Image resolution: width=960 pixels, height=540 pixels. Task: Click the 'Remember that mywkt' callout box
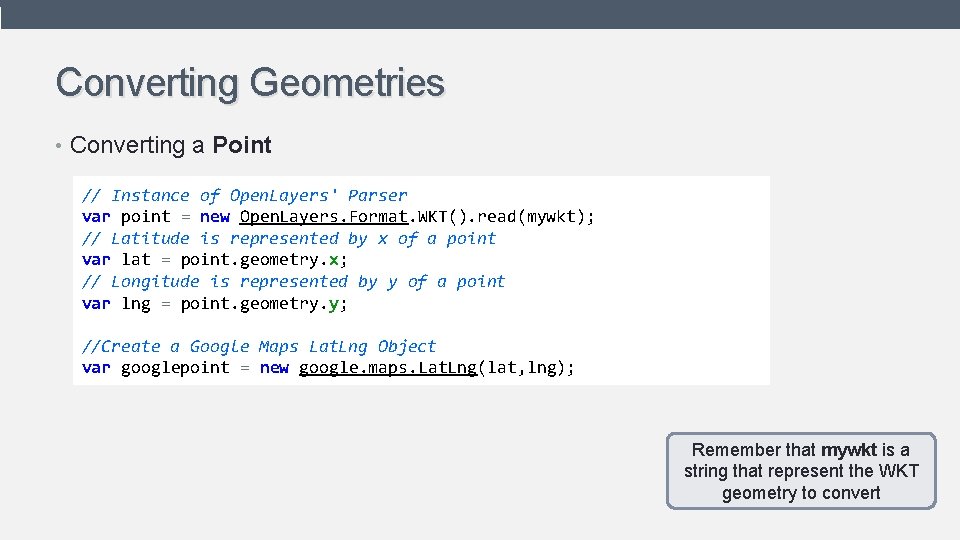(801, 471)
